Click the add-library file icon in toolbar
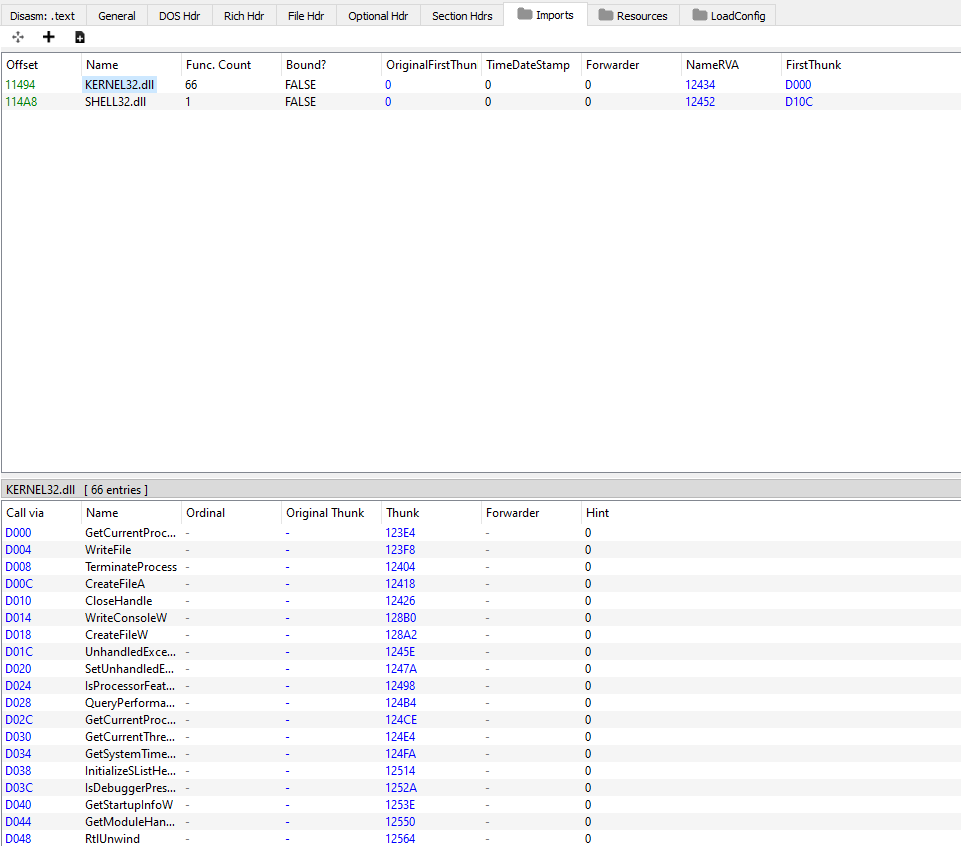This screenshot has width=961, height=846. tap(80, 37)
